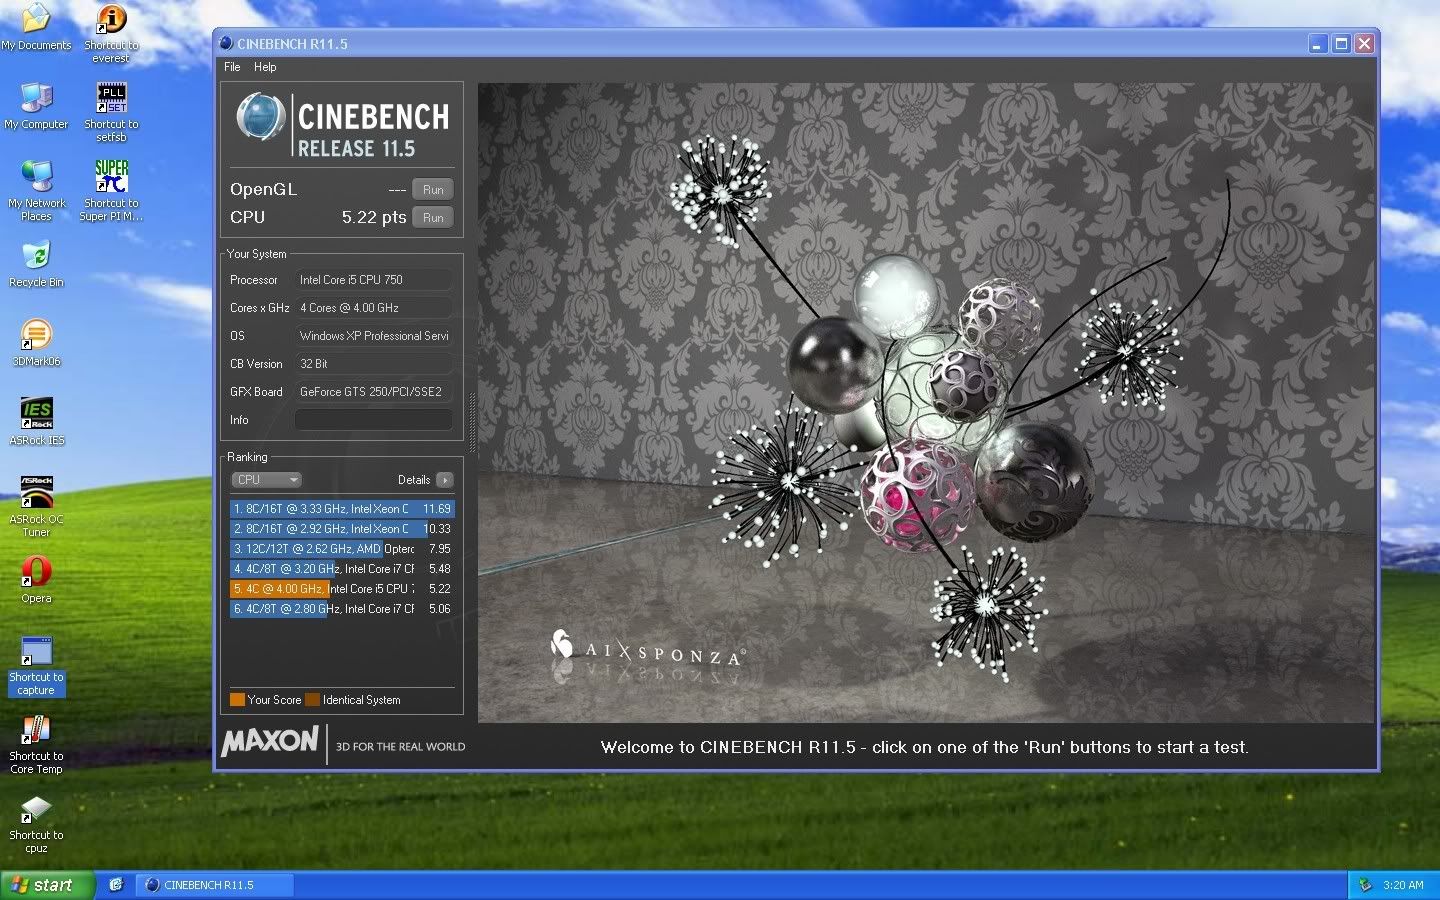Viewport: 1440px width, 900px height.
Task: Click the Identical System legend swatch
Action: pos(312,700)
